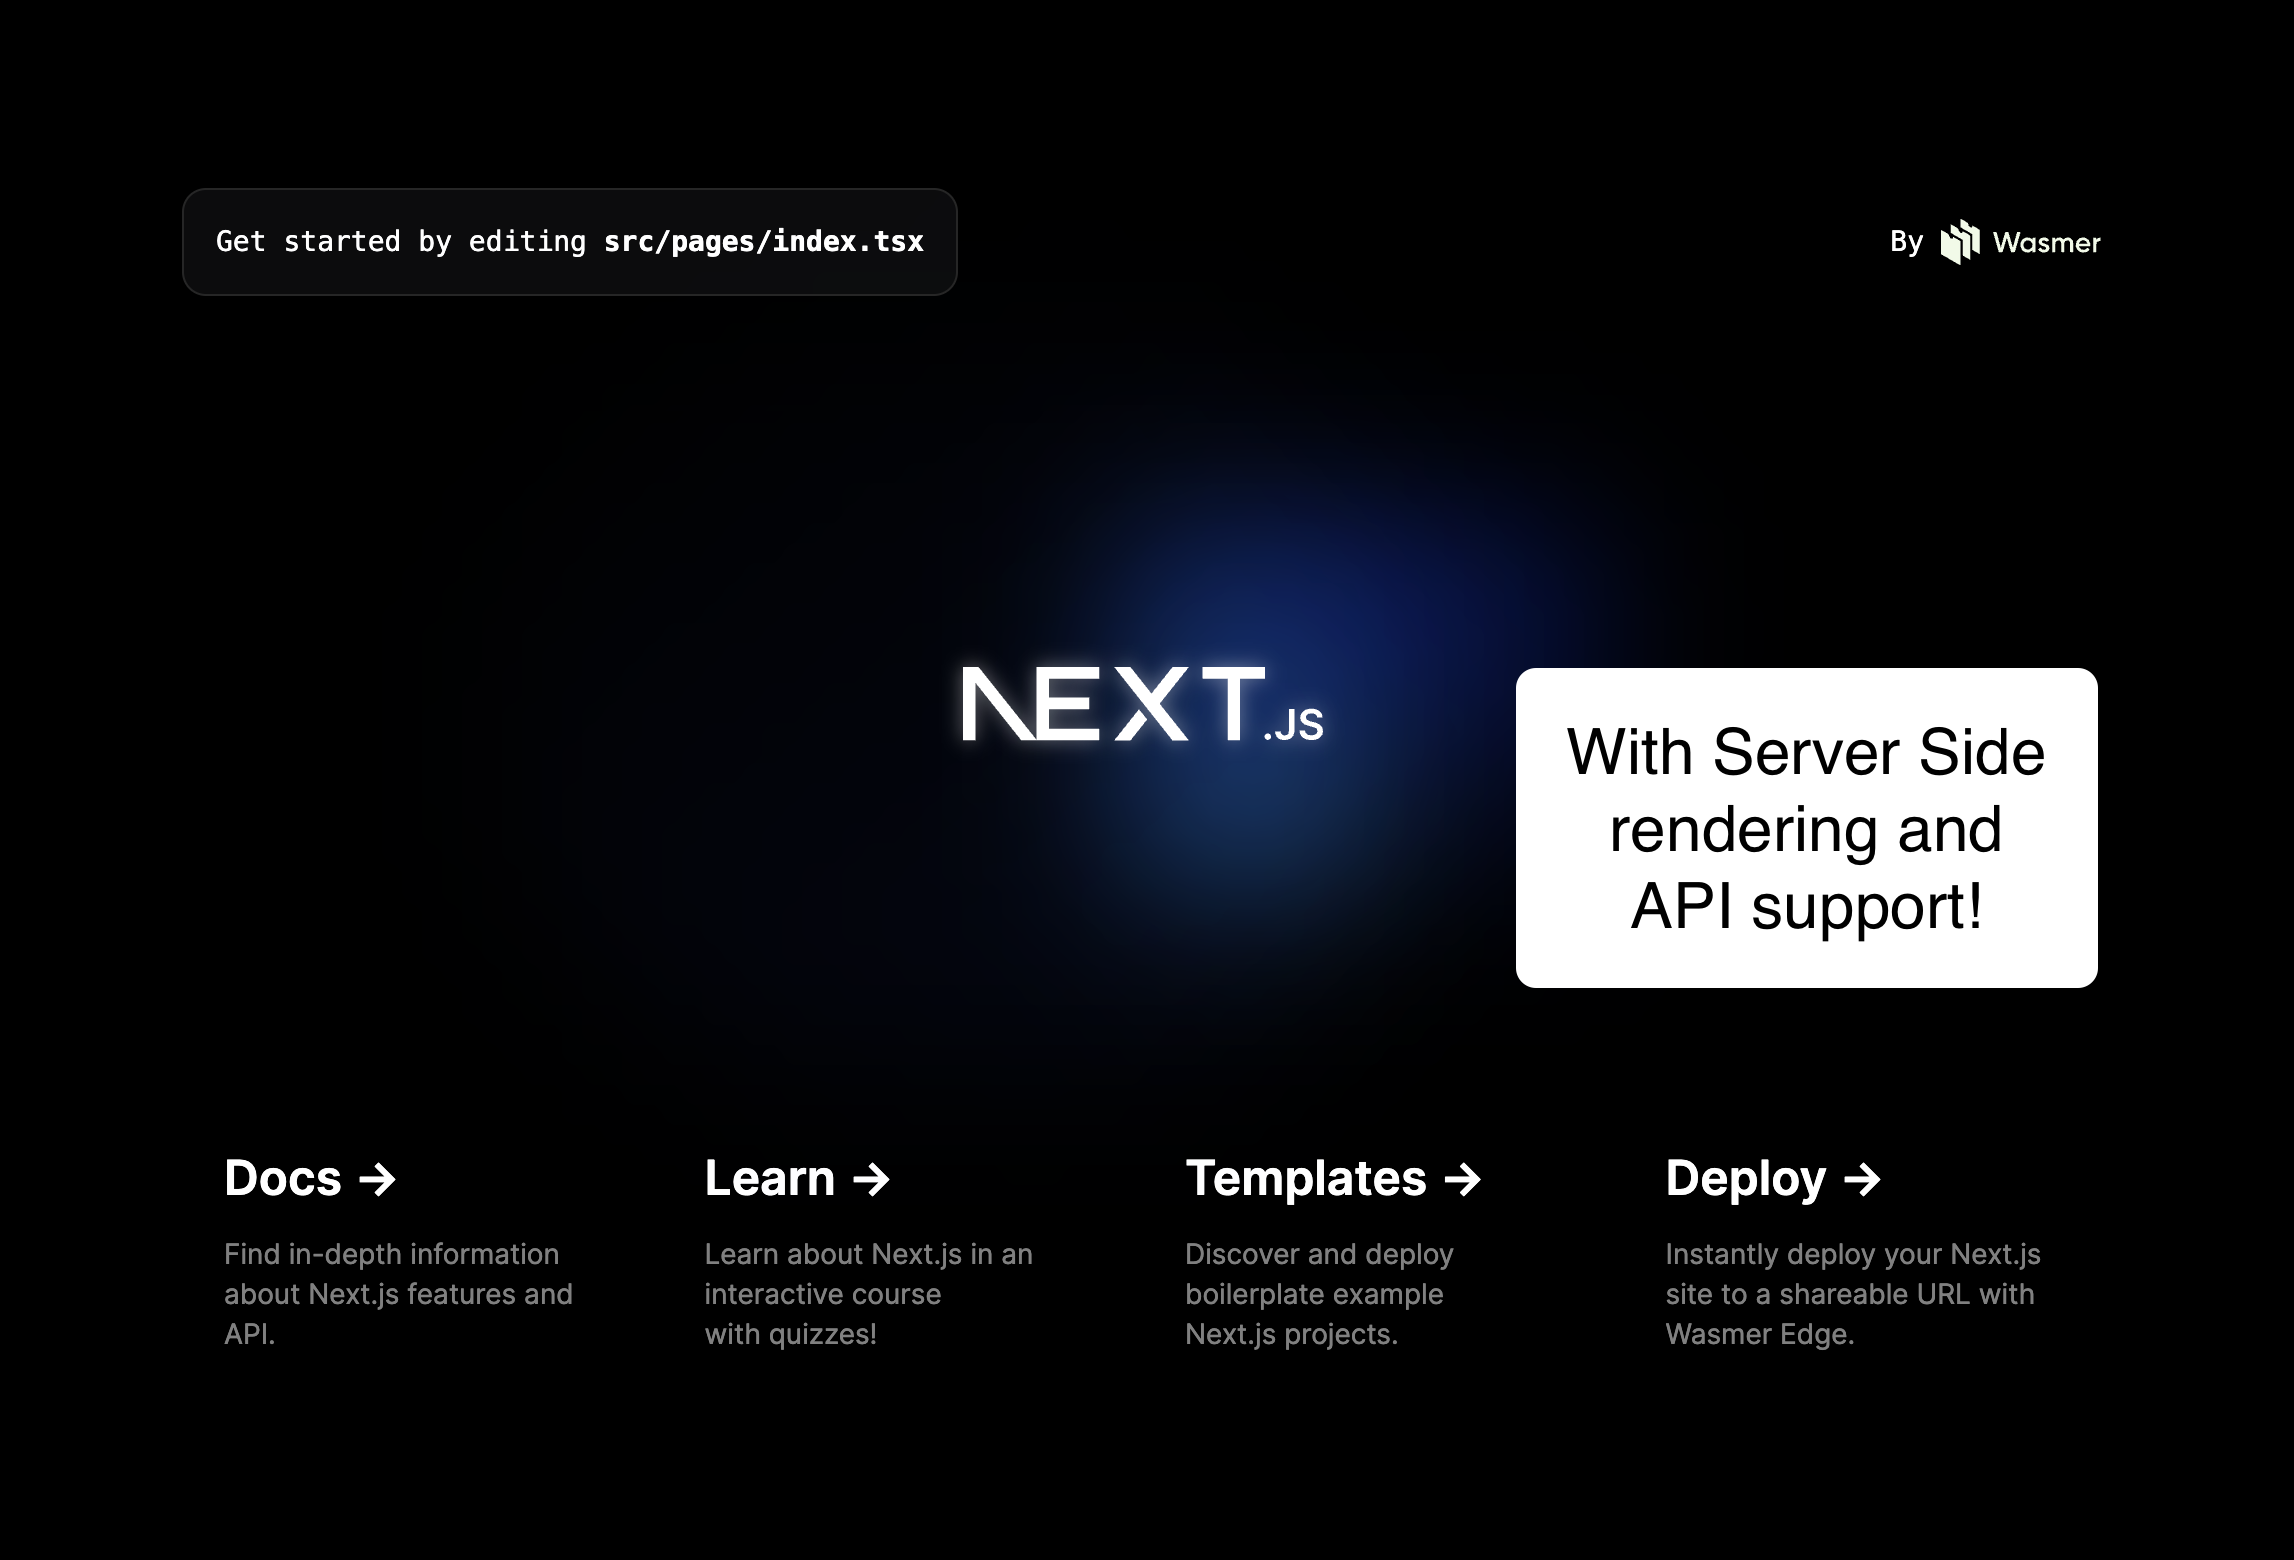Click the 'By' label near the Wasmer logo

[x=1905, y=242]
